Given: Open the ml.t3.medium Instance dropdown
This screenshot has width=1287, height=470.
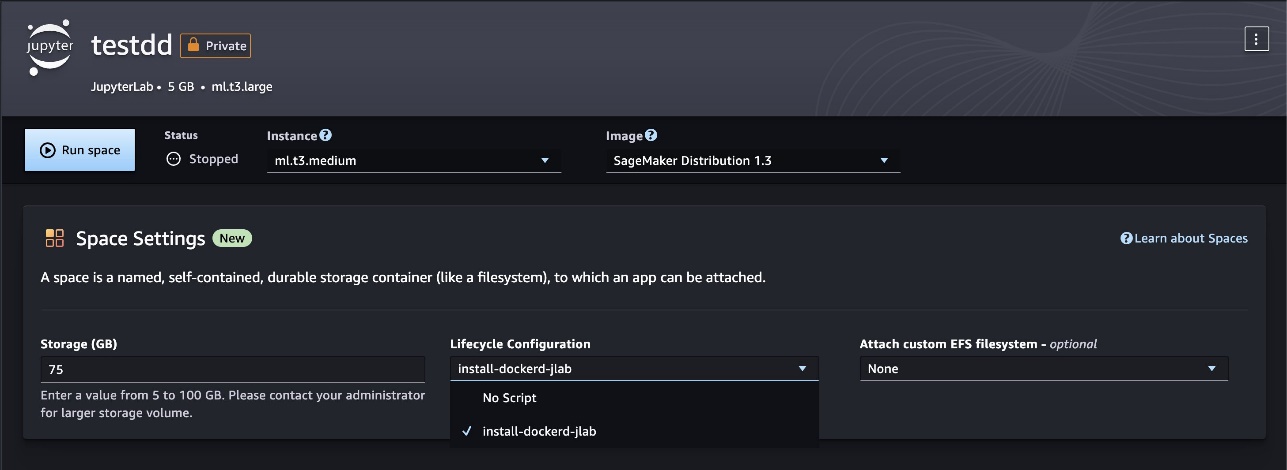Looking at the screenshot, I should point(413,160).
